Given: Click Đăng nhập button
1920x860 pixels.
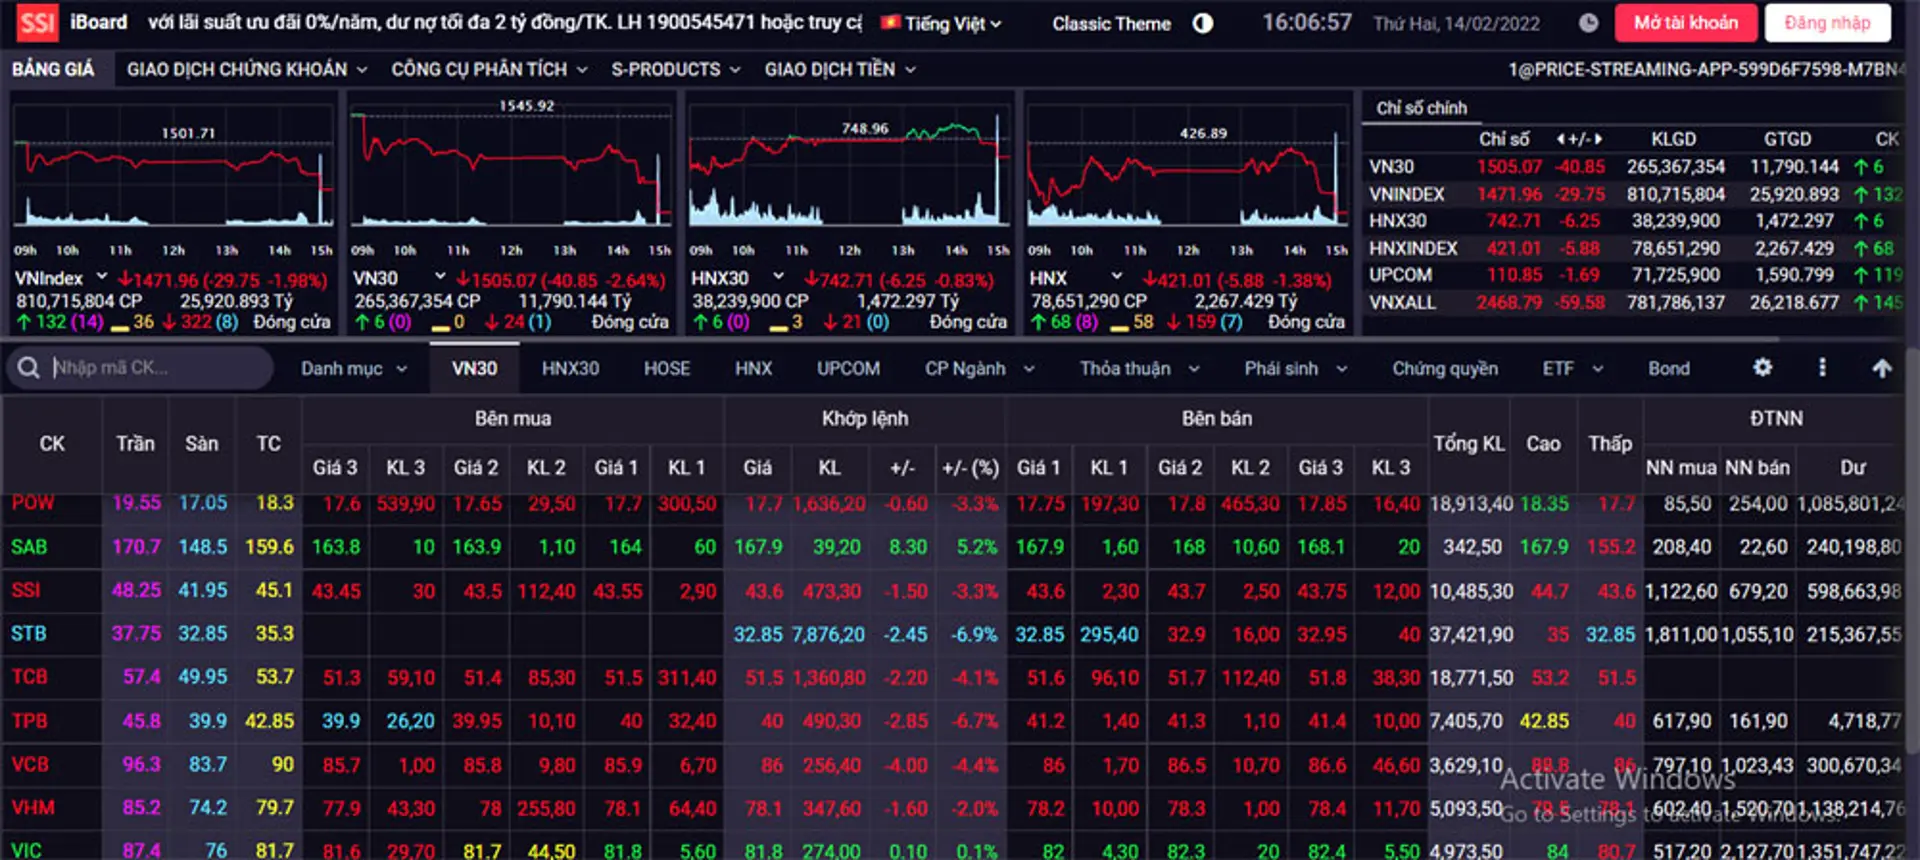Looking at the screenshot, I should [x=1827, y=22].
